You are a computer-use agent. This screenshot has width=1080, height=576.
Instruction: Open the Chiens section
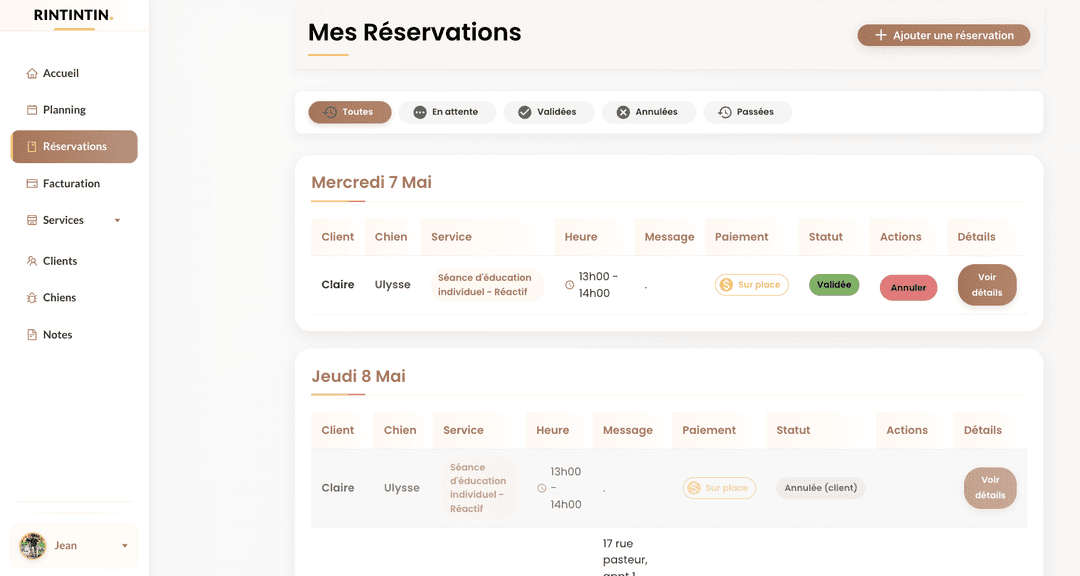pyautogui.click(x=59, y=298)
